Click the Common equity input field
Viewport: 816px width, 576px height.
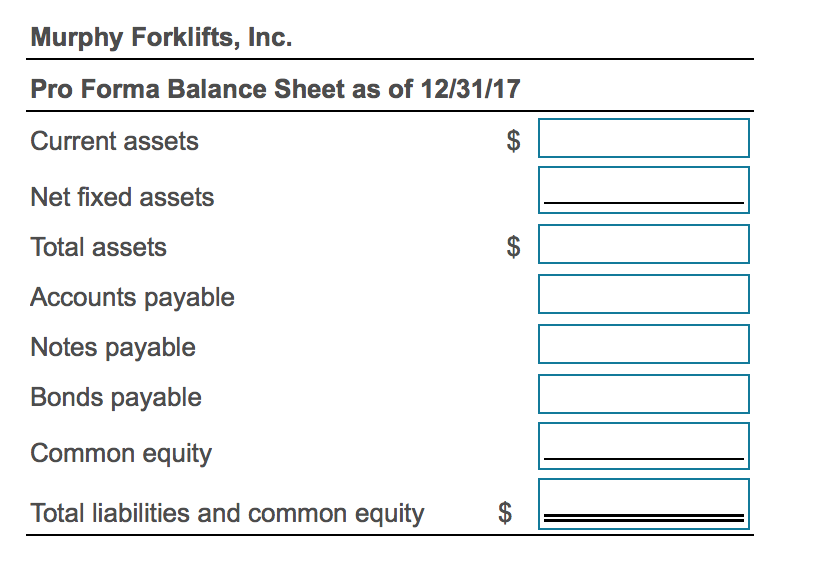(x=643, y=446)
